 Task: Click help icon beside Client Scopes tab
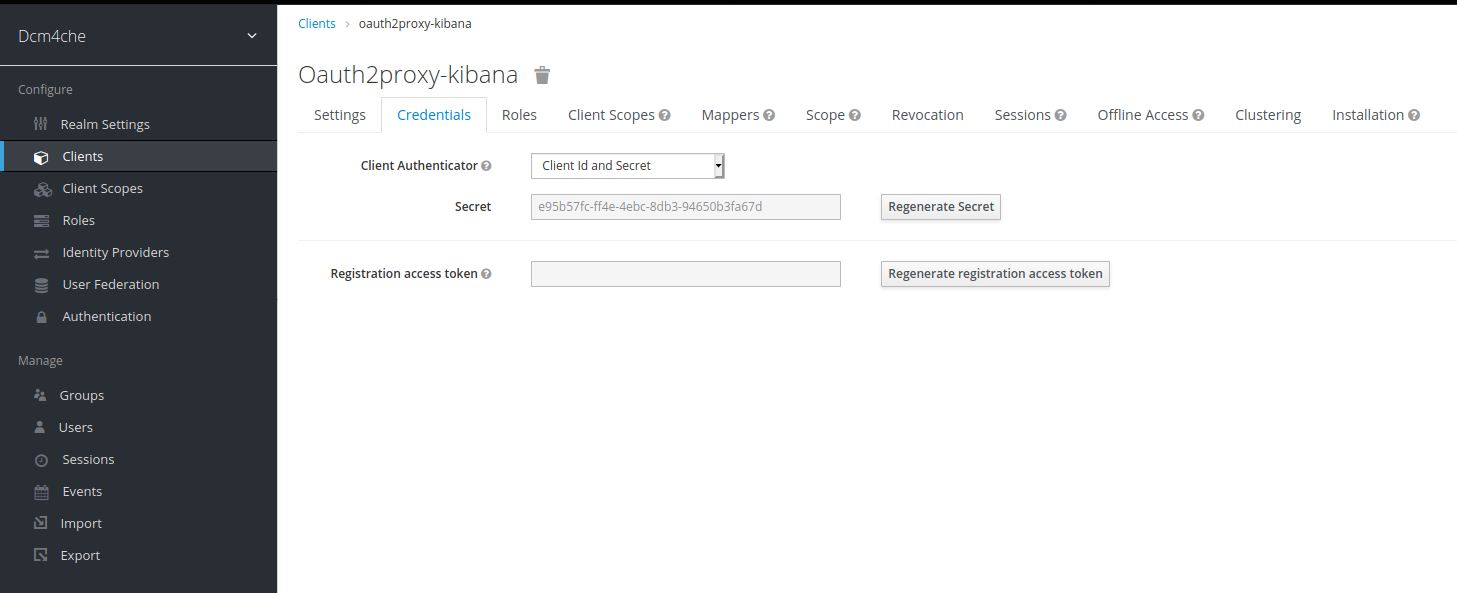pyautogui.click(x=664, y=115)
